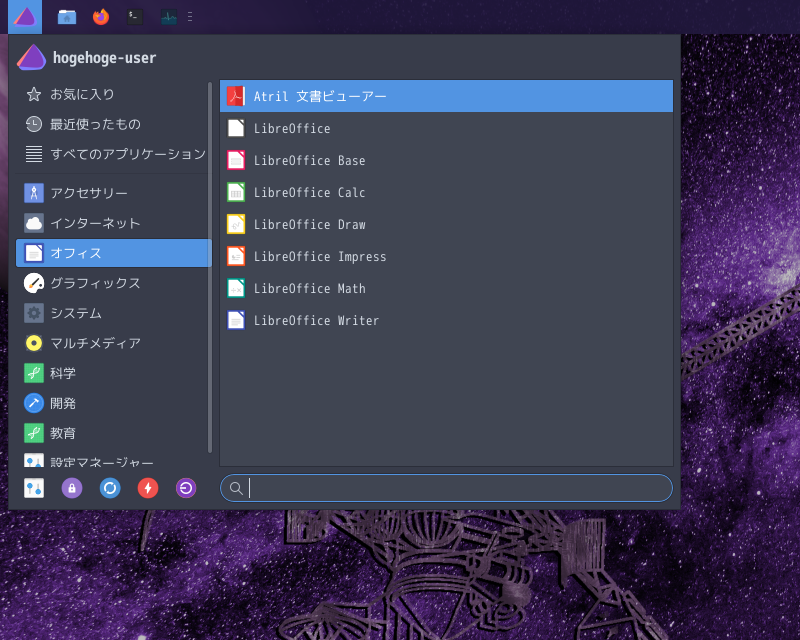
Task: Open LibreOffice Impress
Action: [446, 256]
